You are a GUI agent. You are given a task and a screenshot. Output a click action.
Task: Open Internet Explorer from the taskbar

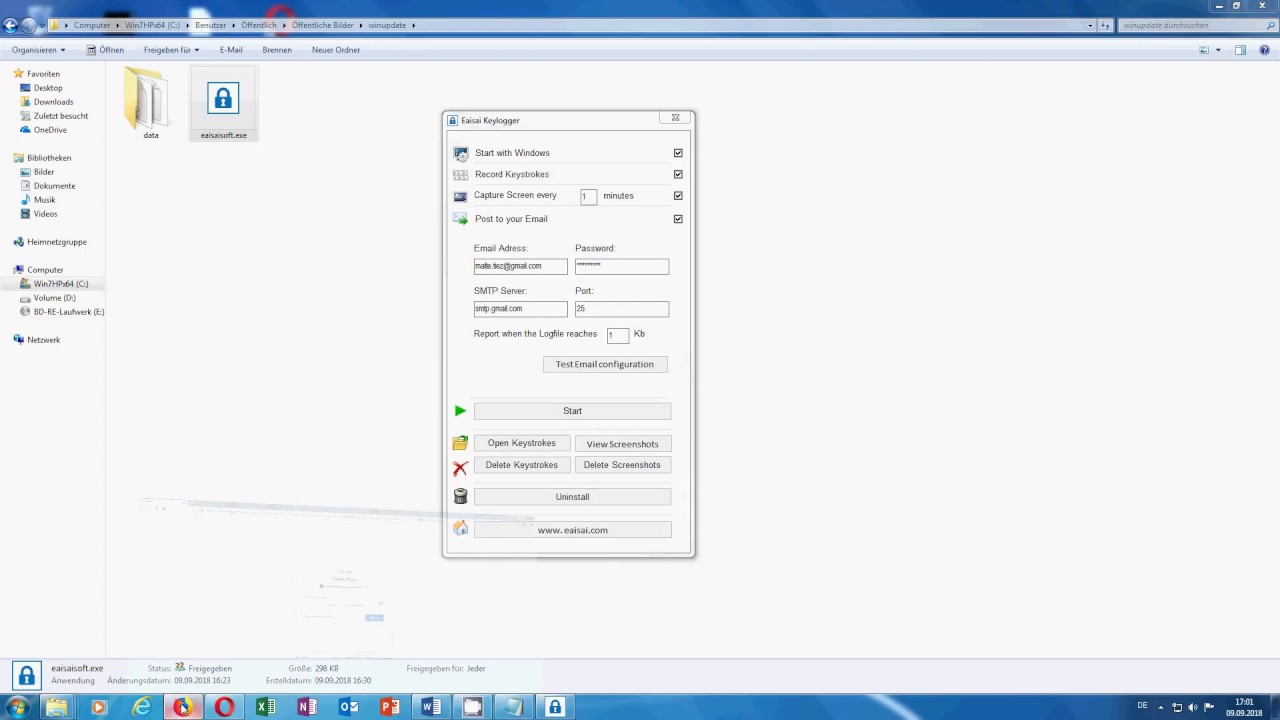(141, 707)
